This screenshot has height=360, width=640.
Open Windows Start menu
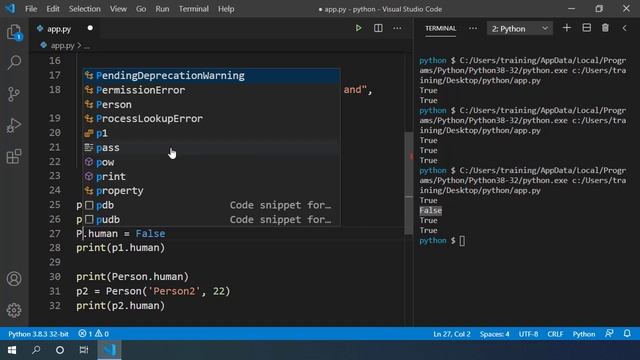point(12,350)
